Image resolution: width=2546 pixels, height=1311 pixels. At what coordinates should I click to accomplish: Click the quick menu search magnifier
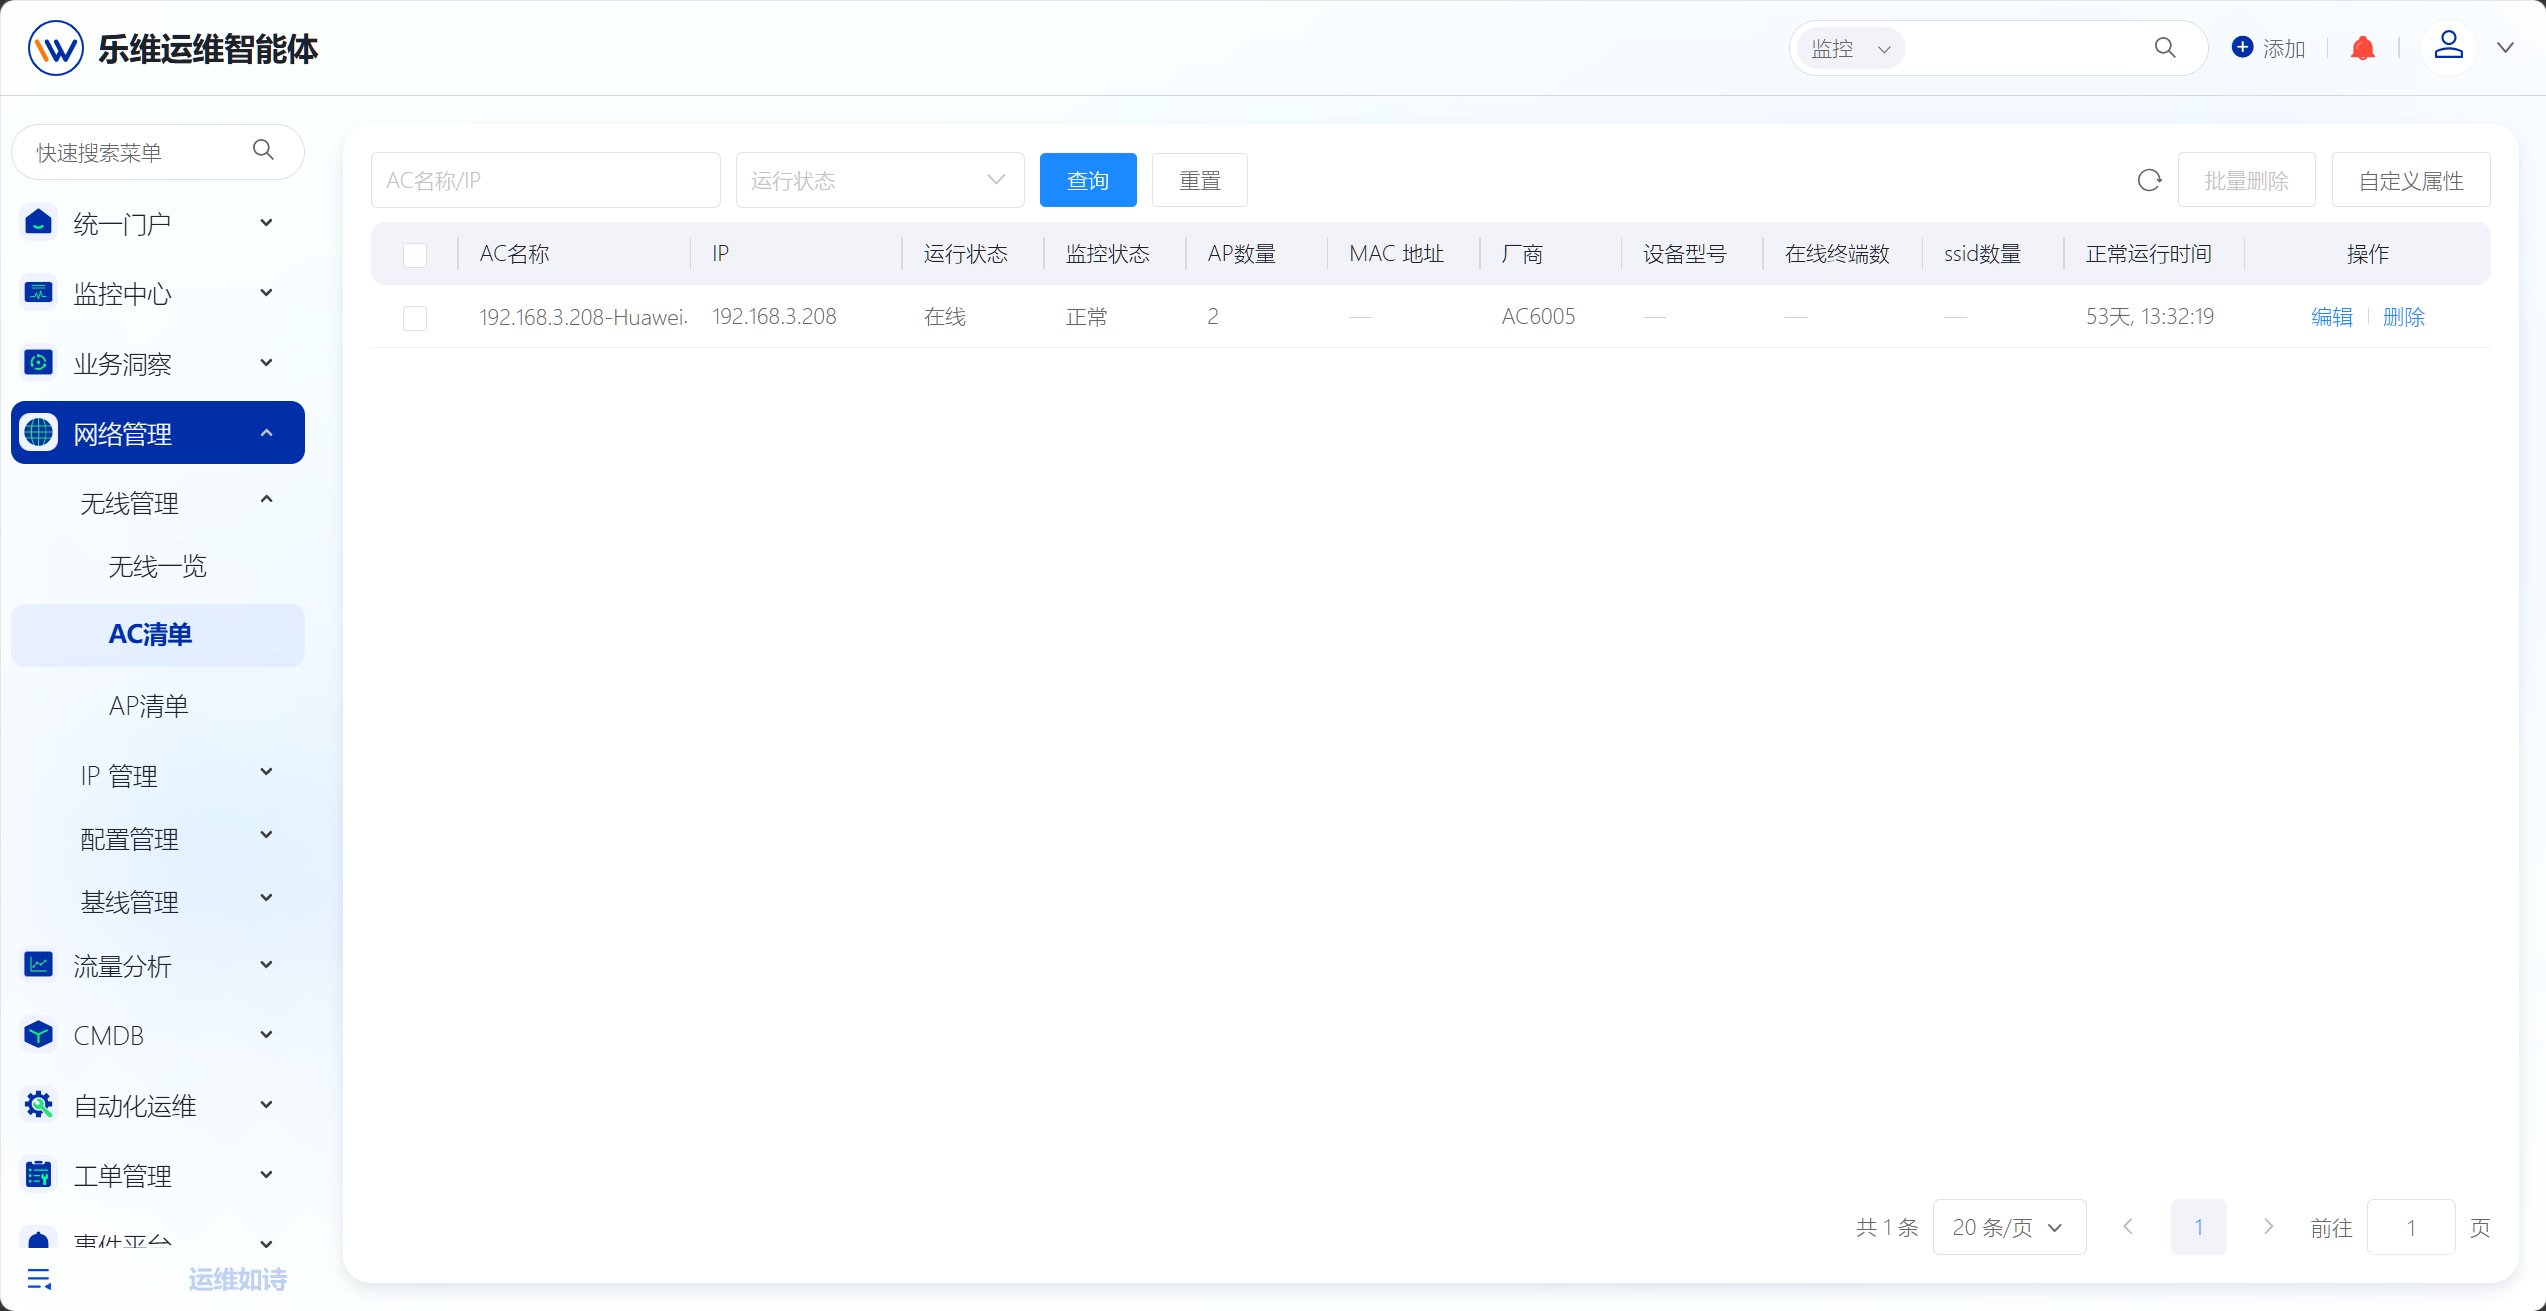click(x=263, y=150)
